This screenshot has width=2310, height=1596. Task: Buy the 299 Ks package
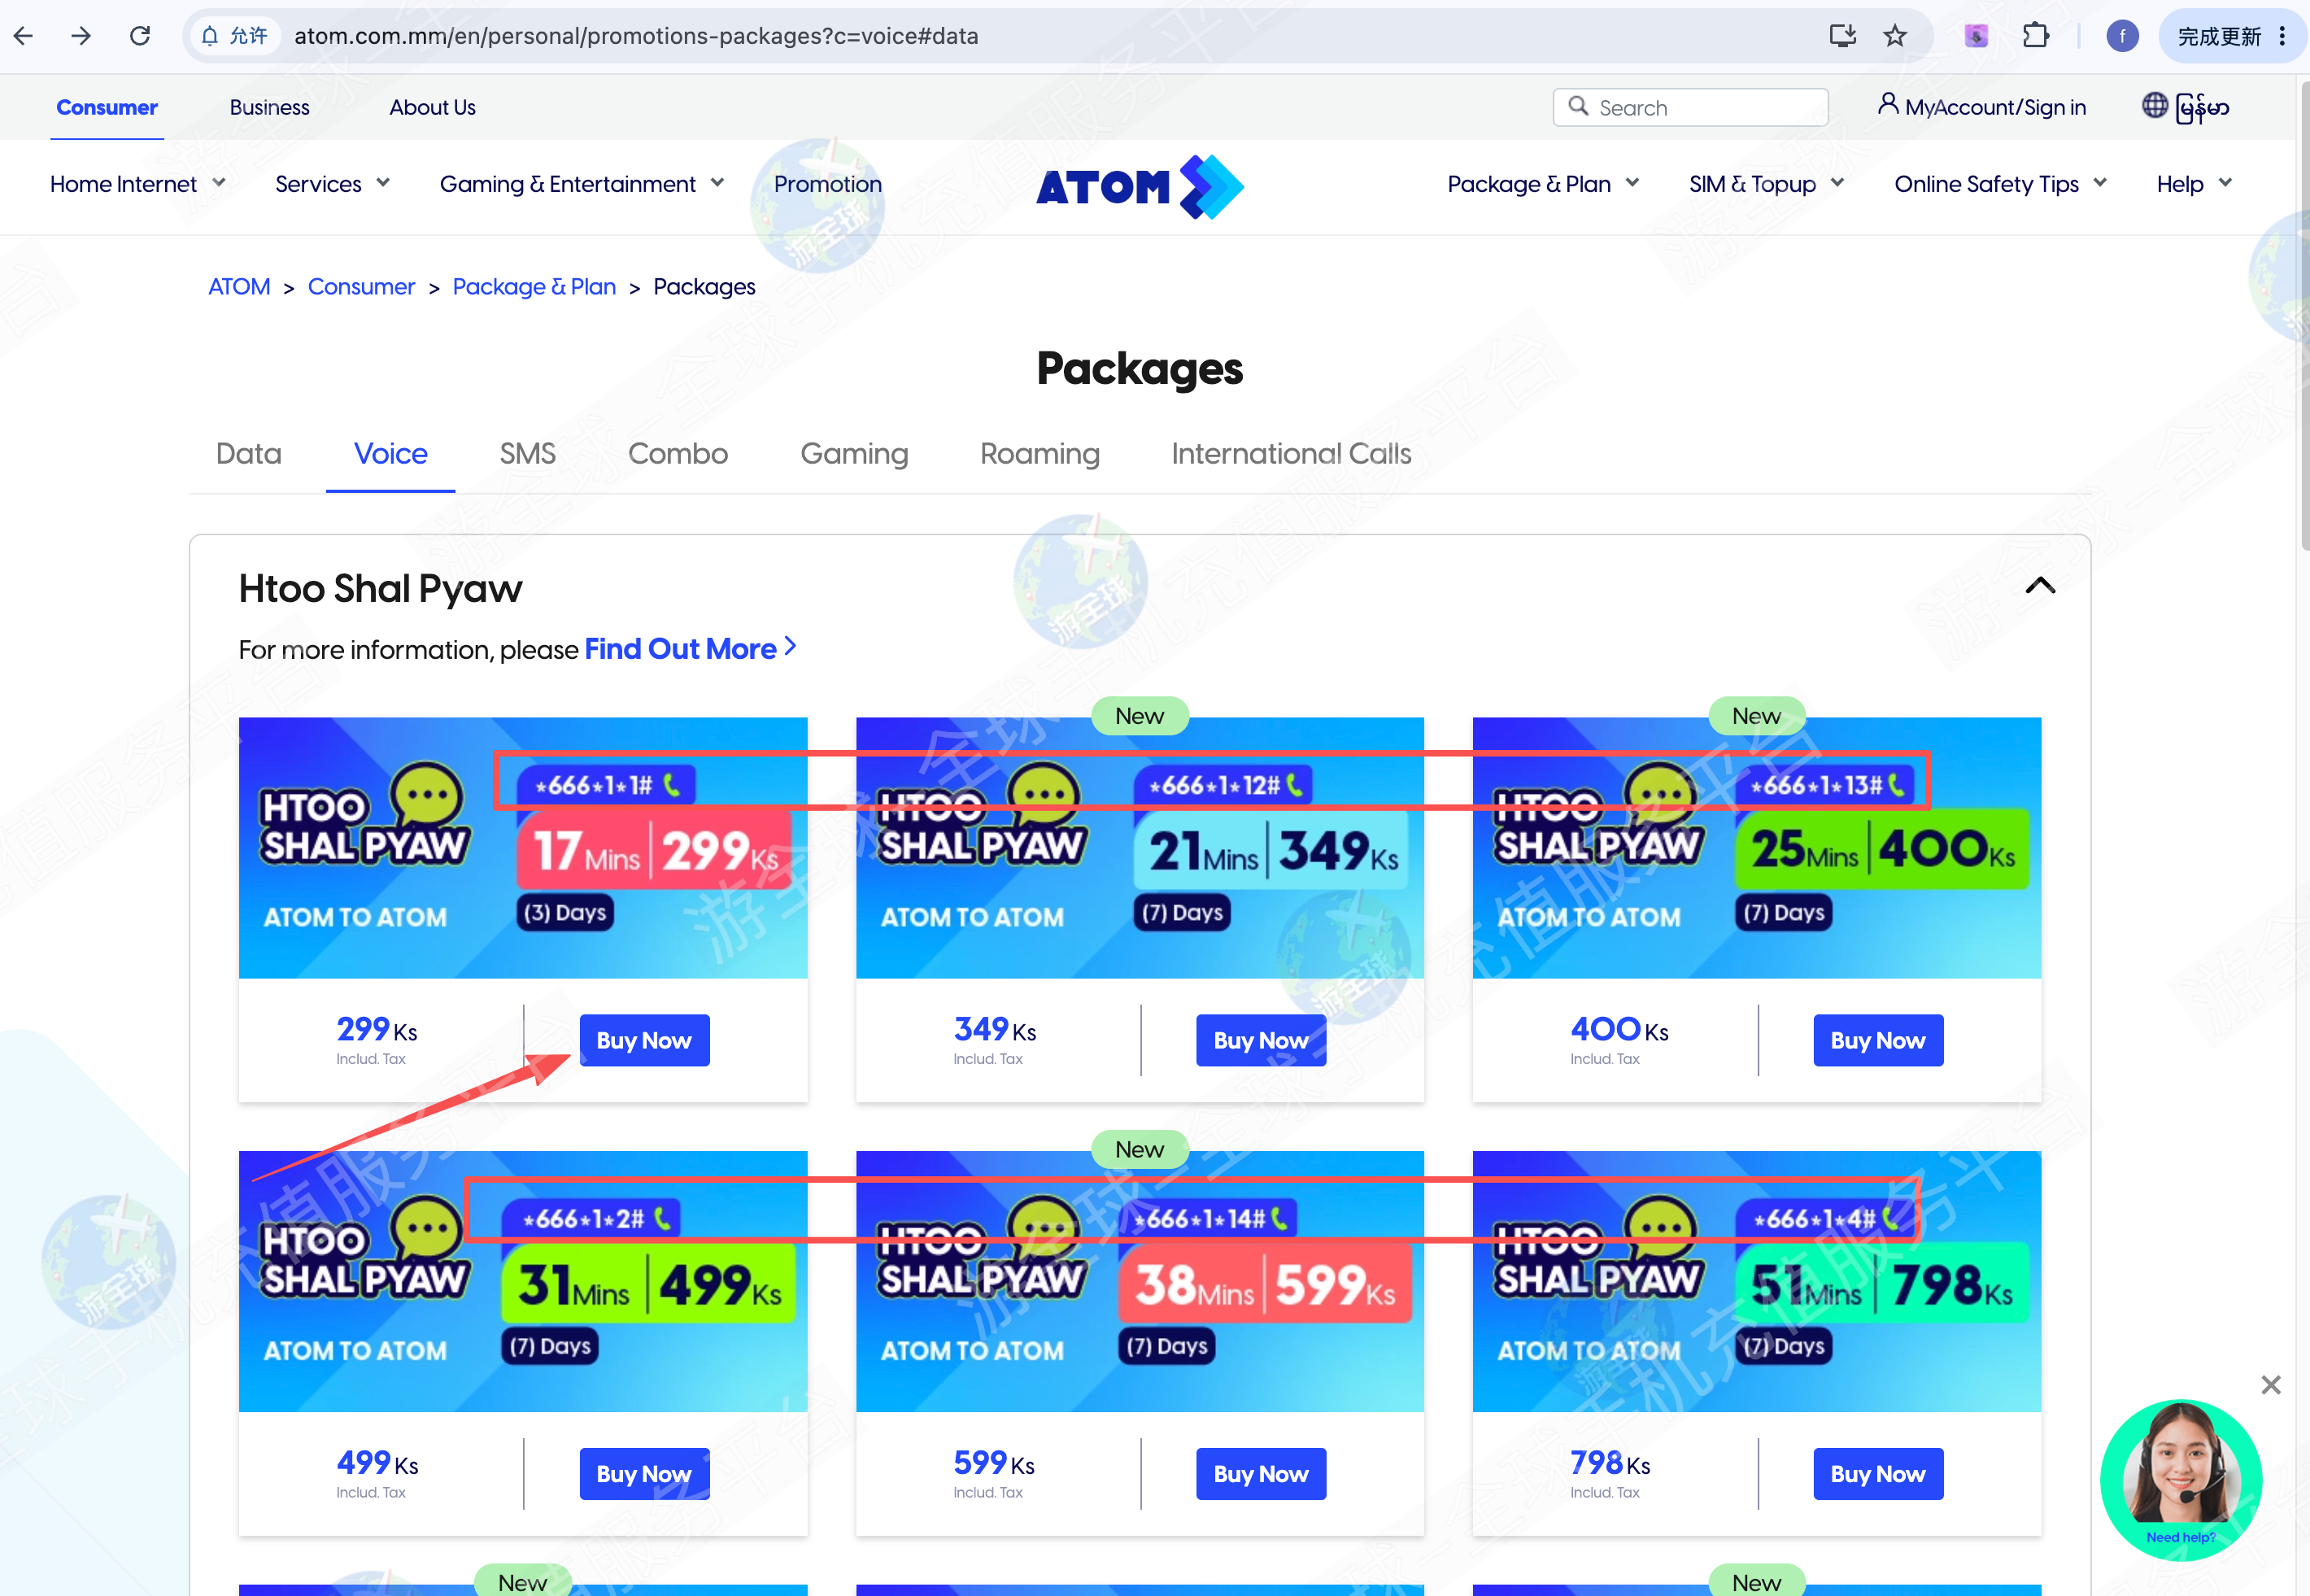pos(645,1041)
